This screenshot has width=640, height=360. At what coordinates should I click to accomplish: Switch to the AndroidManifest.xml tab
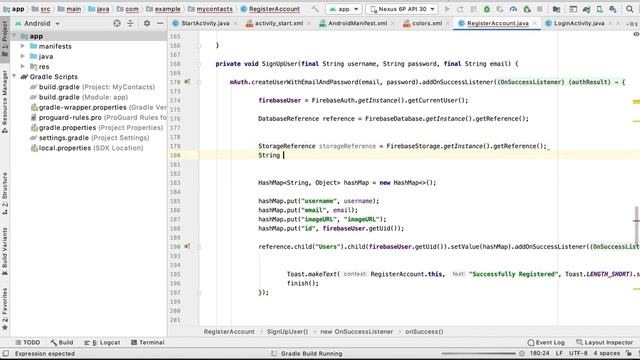click(358, 24)
